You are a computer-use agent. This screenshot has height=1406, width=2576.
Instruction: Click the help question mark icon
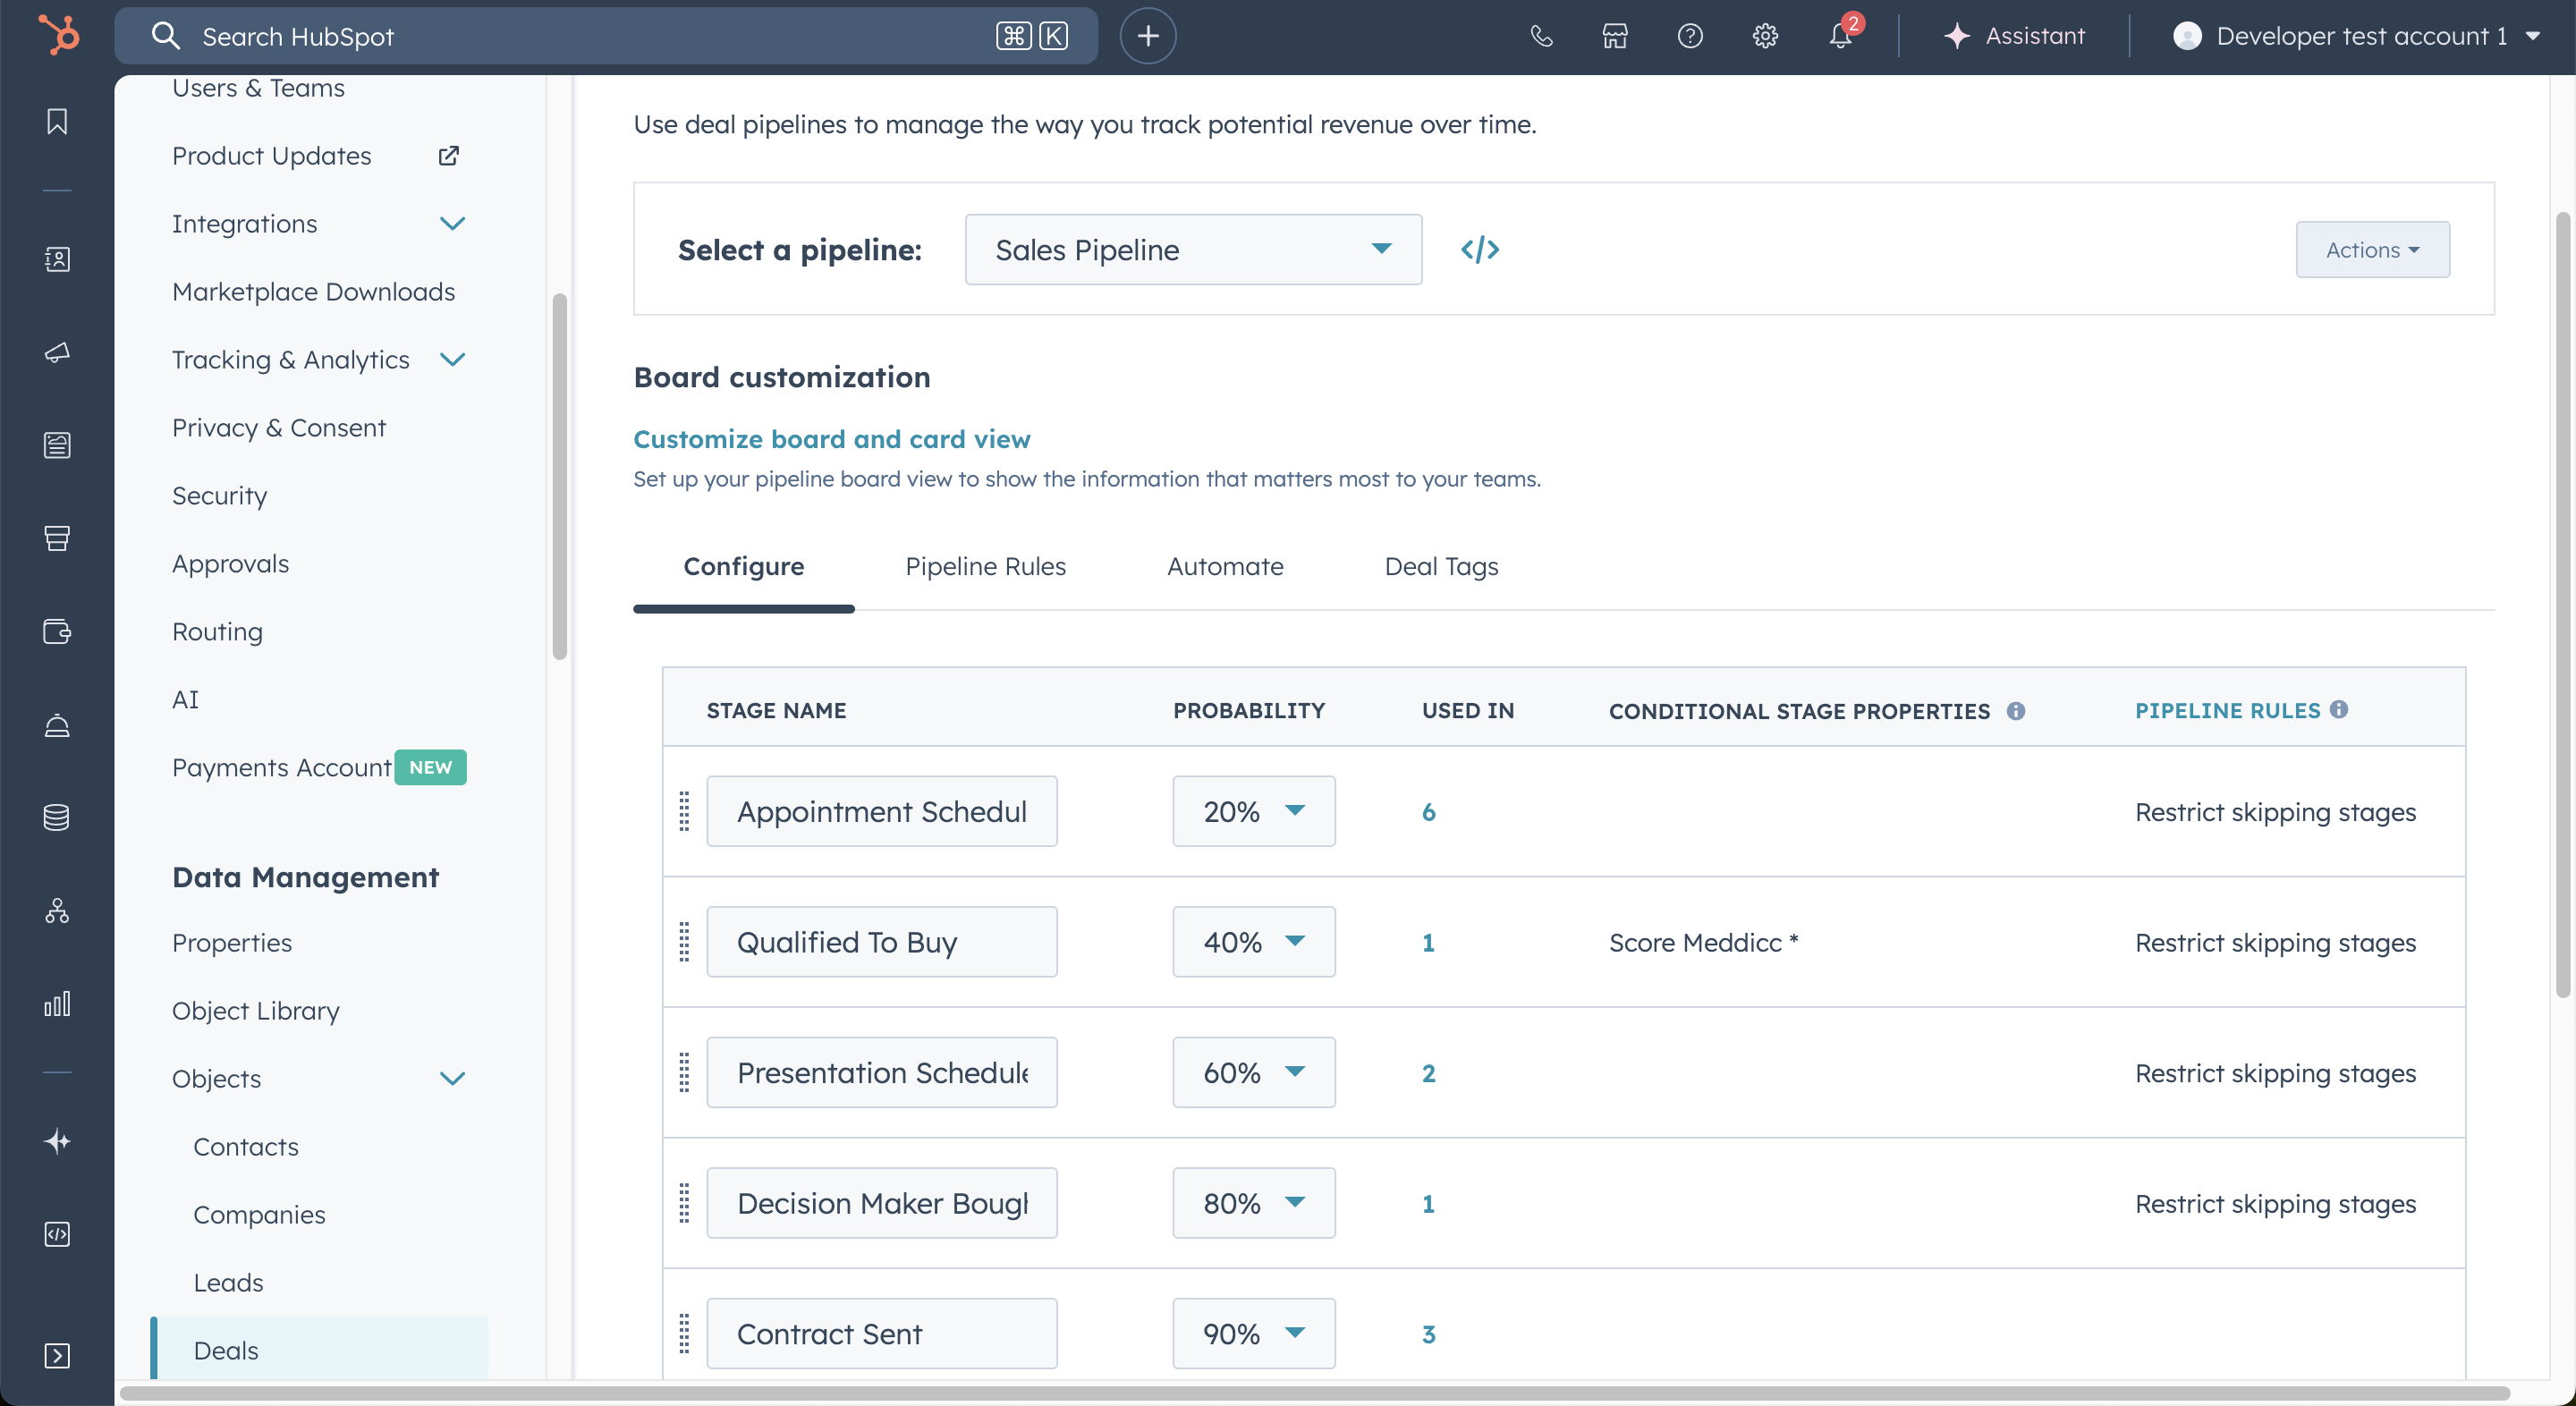pos(1690,36)
